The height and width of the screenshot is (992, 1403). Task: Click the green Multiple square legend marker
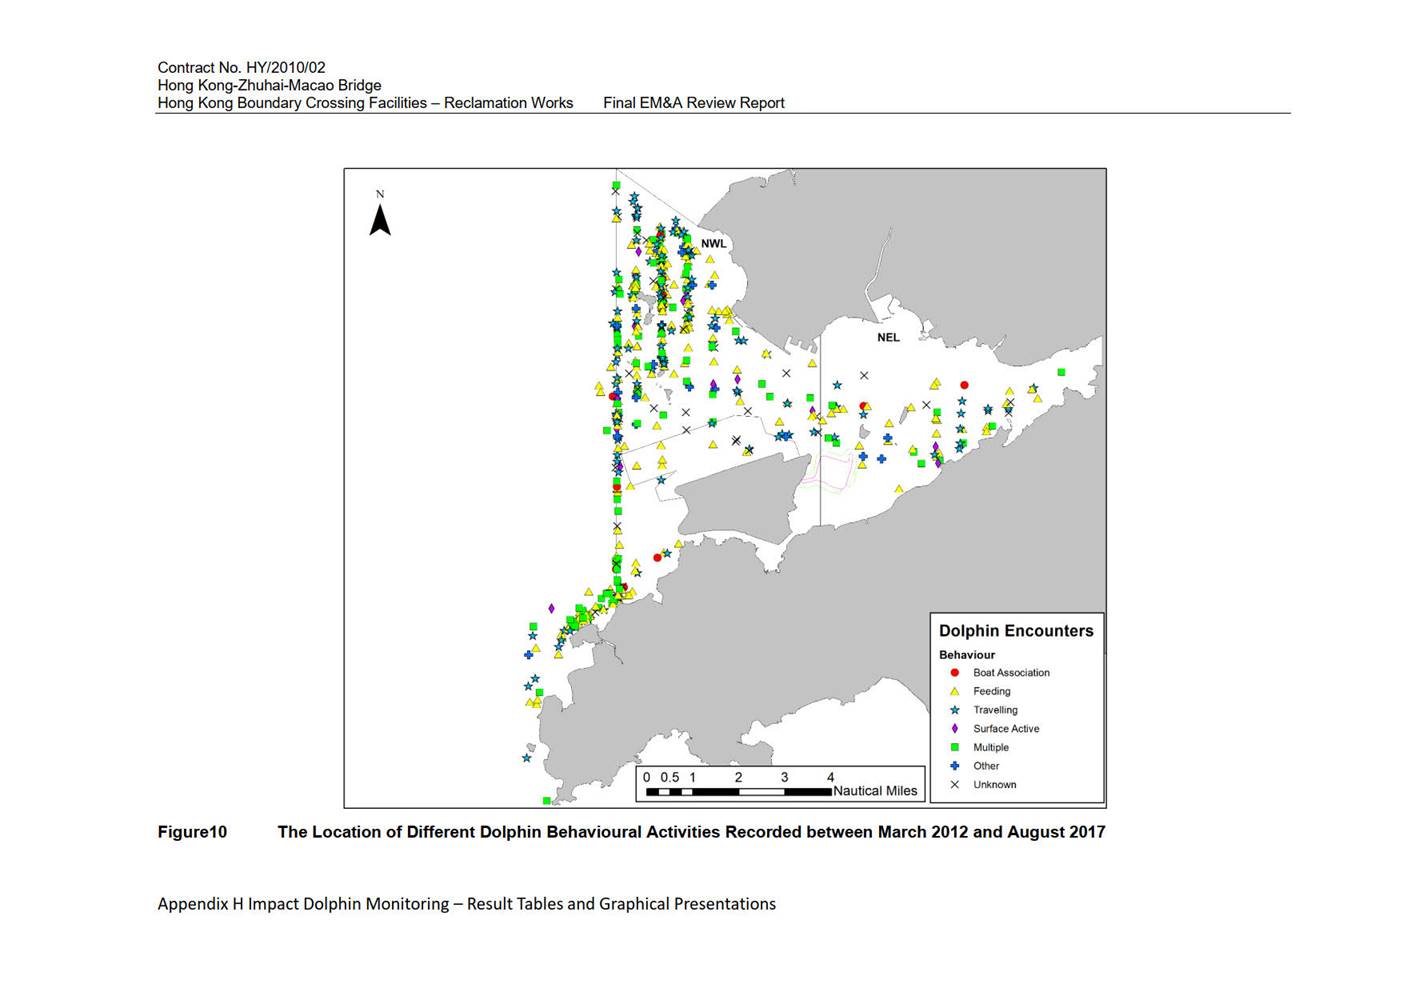click(954, 747)
